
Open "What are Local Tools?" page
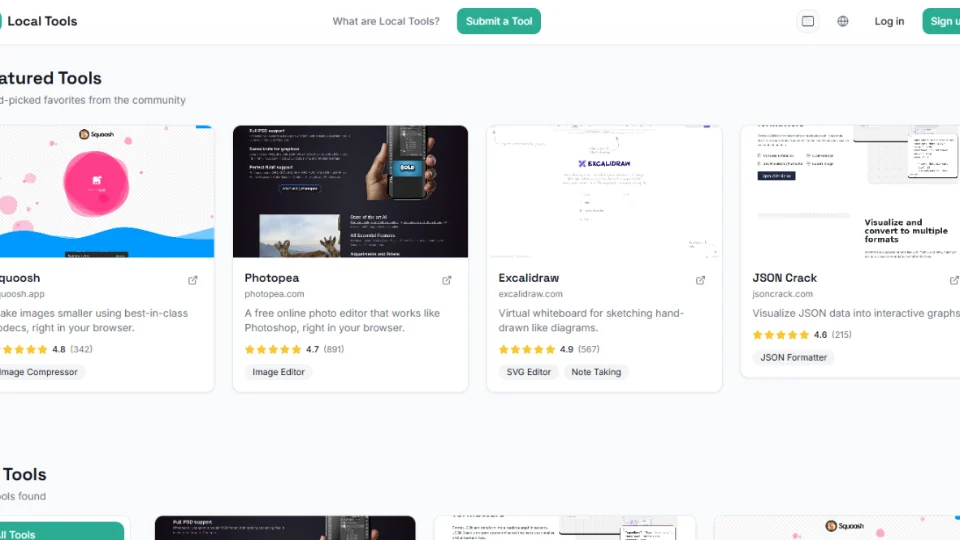pyautogui.click(x=386, y=21)
